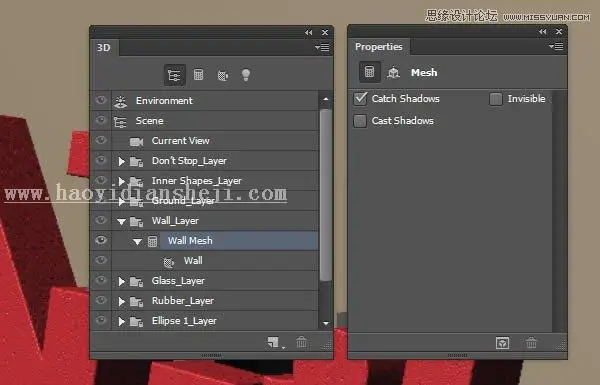This screenshot has height=385, width=600.
Task: Collapse the Properties panel to icons
Action: (x=543, y=32)
